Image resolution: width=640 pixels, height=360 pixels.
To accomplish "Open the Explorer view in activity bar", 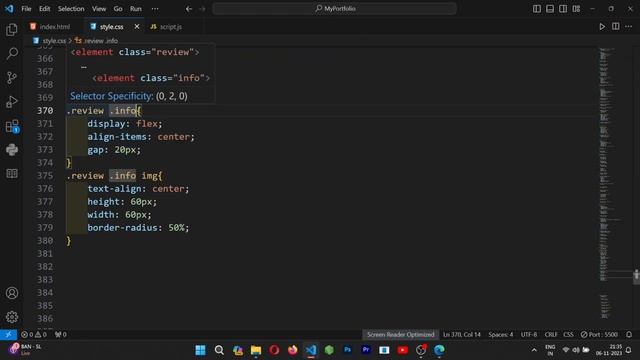I will pyautogui.click(x=12, y=30).
